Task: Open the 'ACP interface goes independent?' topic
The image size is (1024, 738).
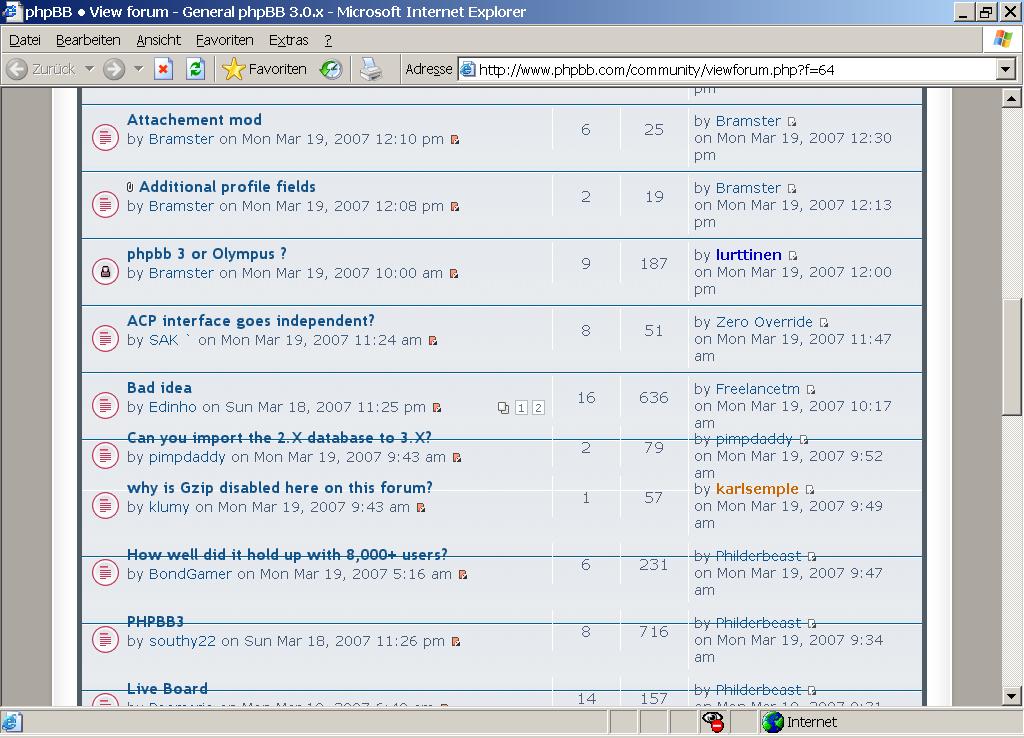Action: point(250,321)
